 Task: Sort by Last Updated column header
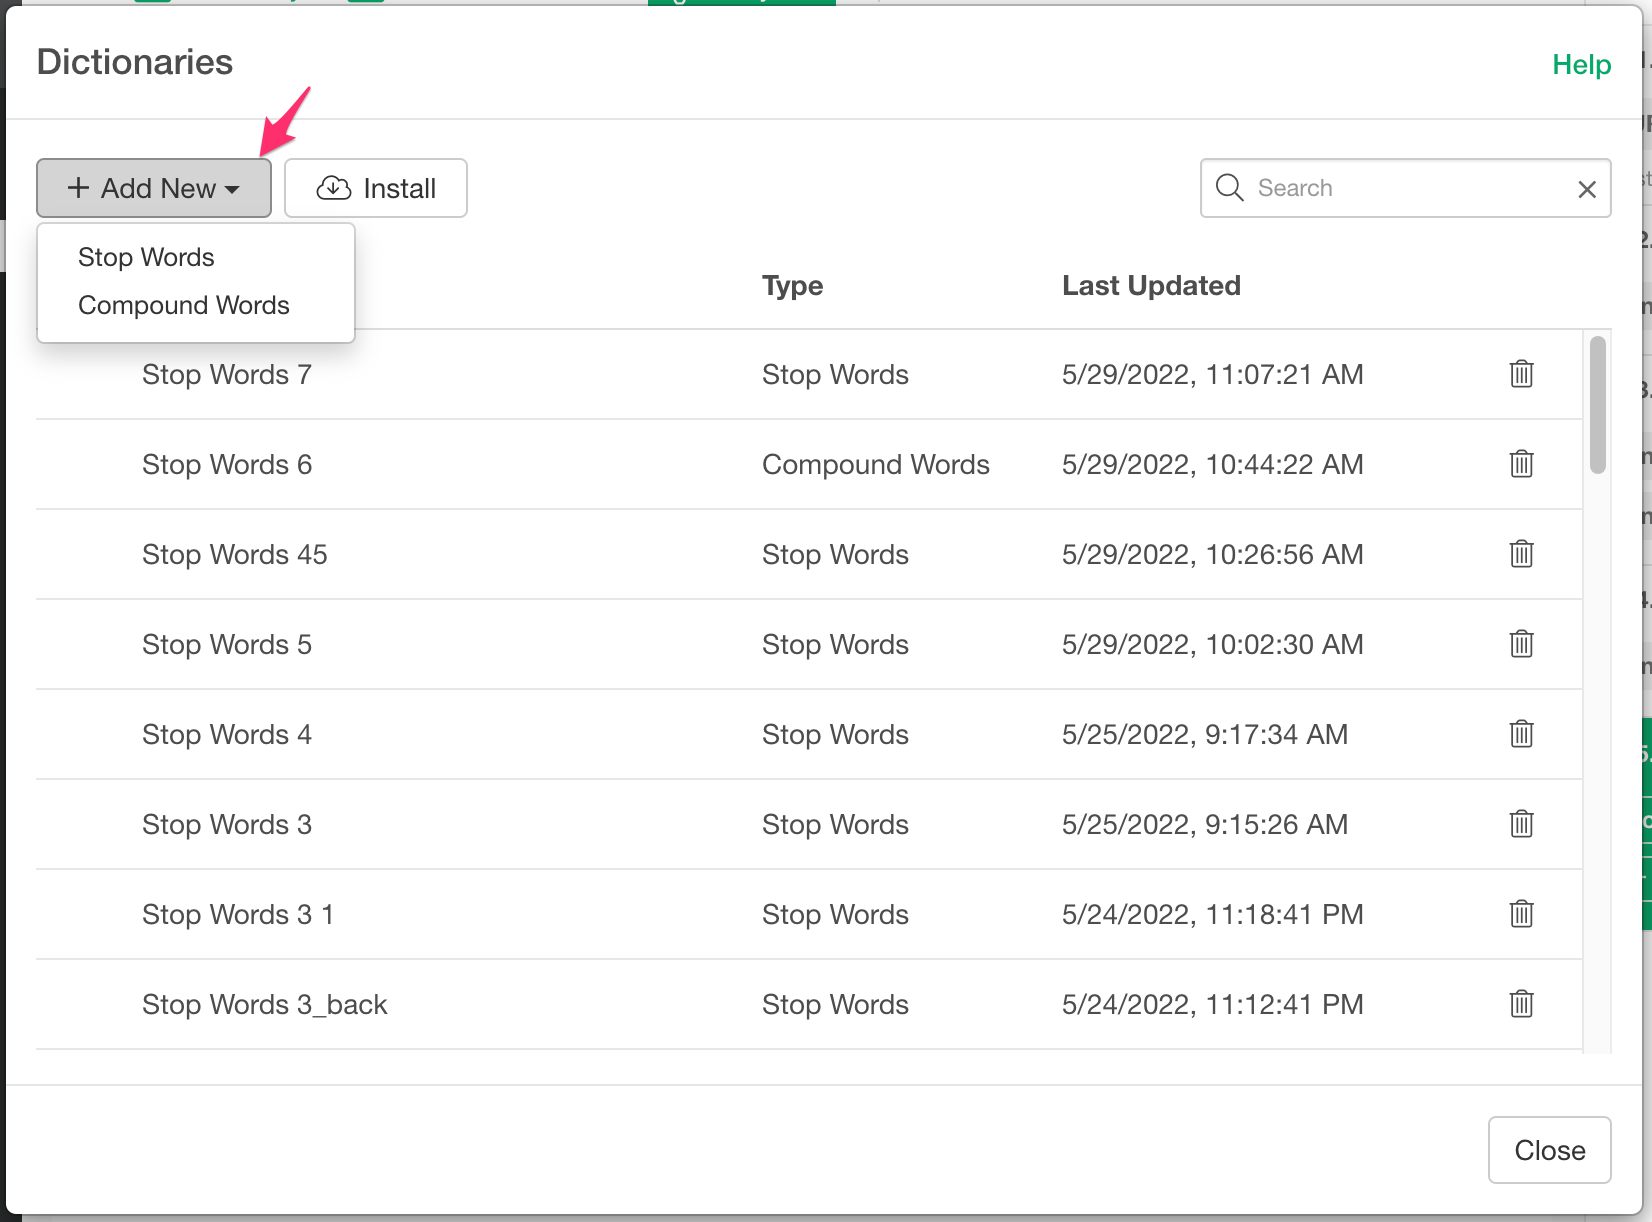coord(1151,286)
